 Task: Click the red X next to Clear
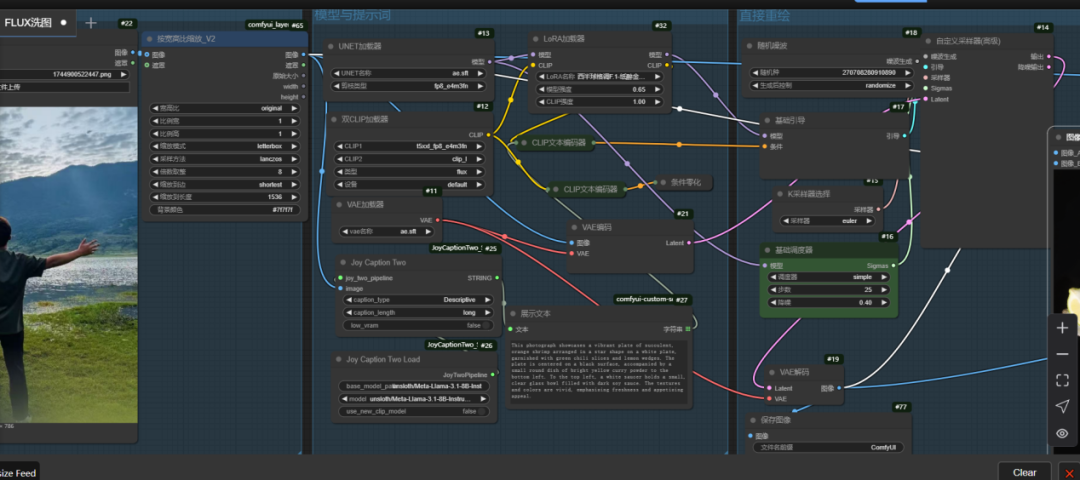pos(1069,472)
